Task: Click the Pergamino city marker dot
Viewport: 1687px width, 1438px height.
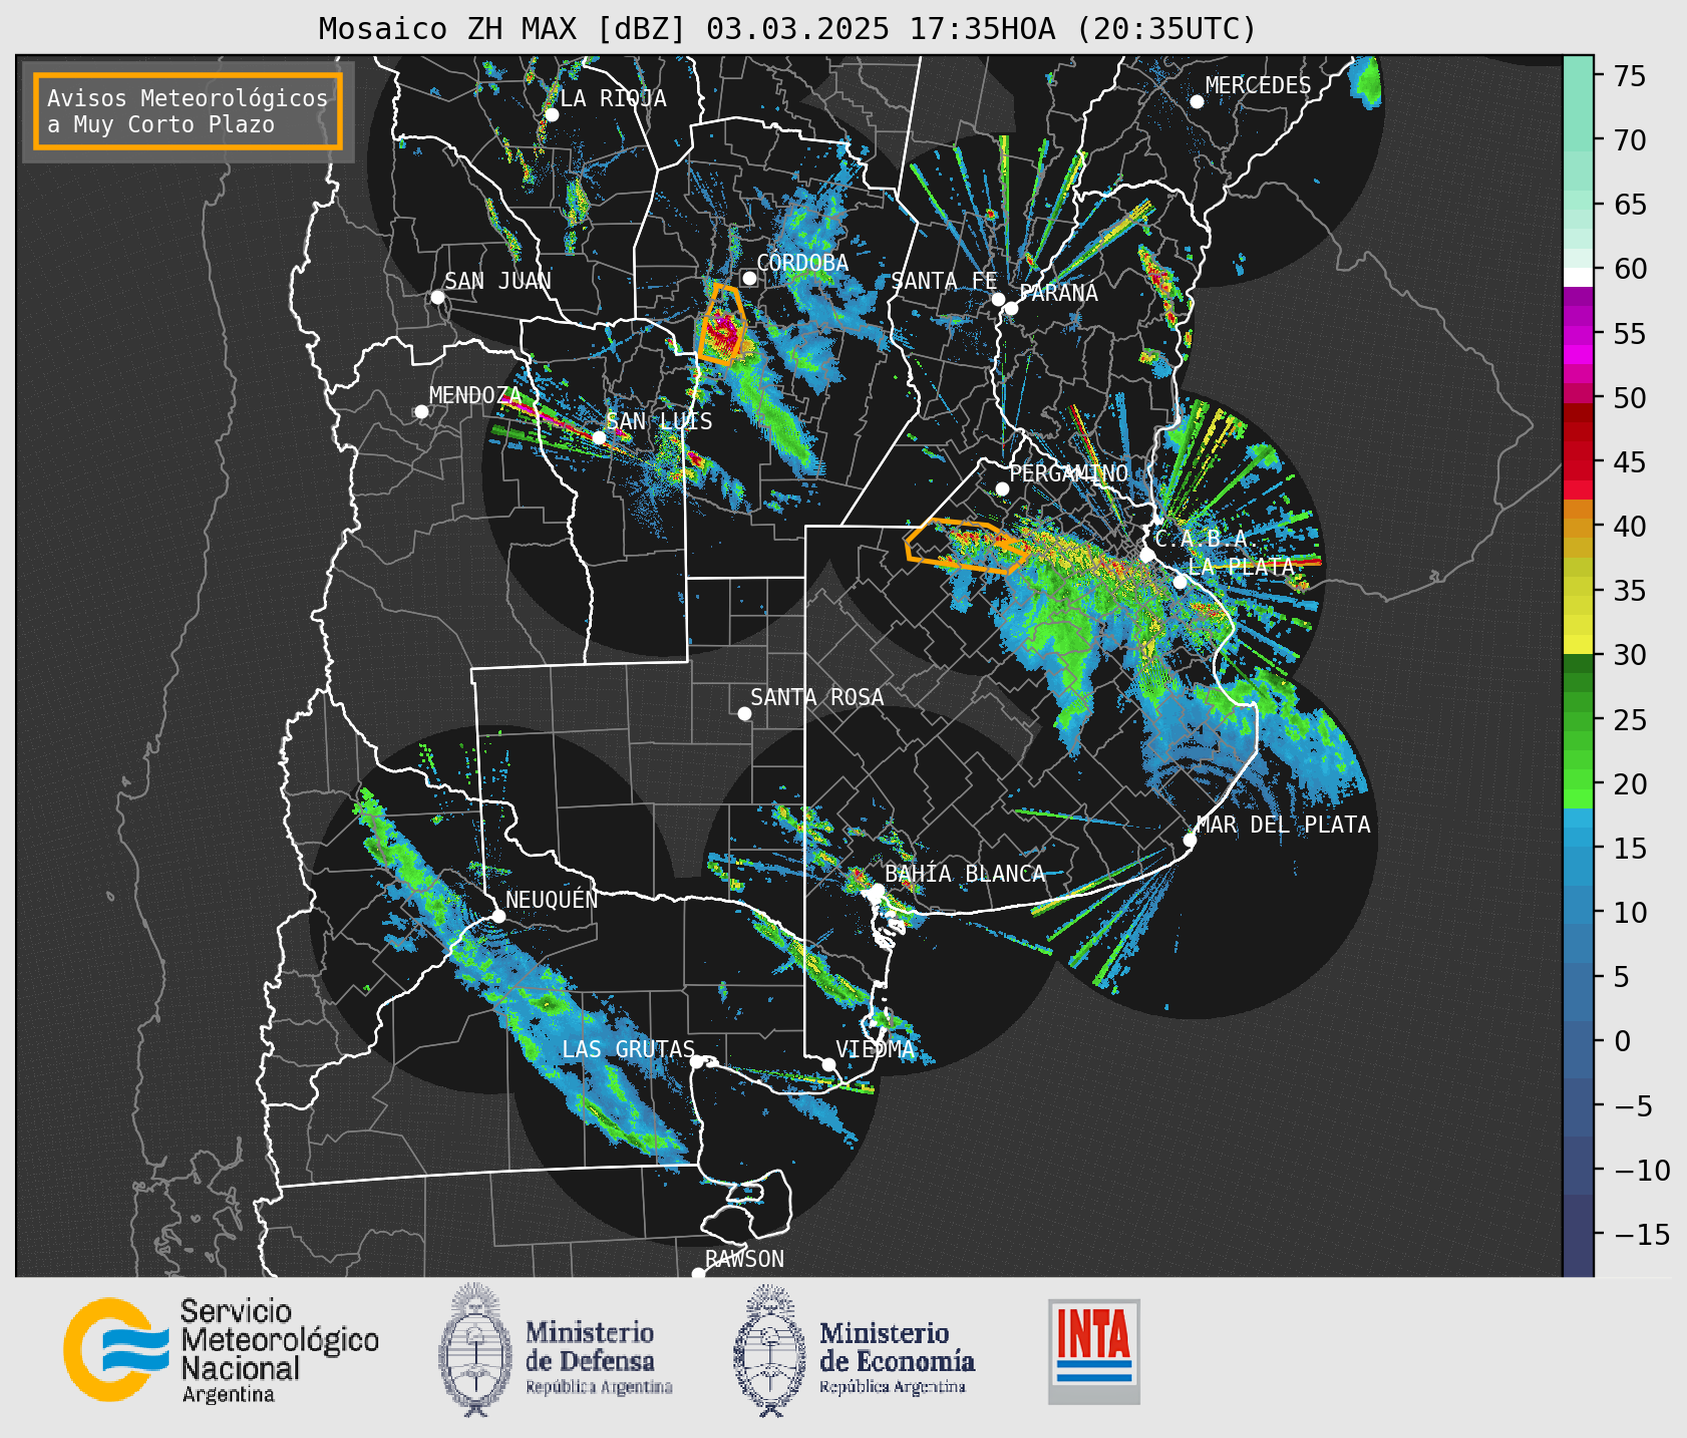Action: point(1002,489)
